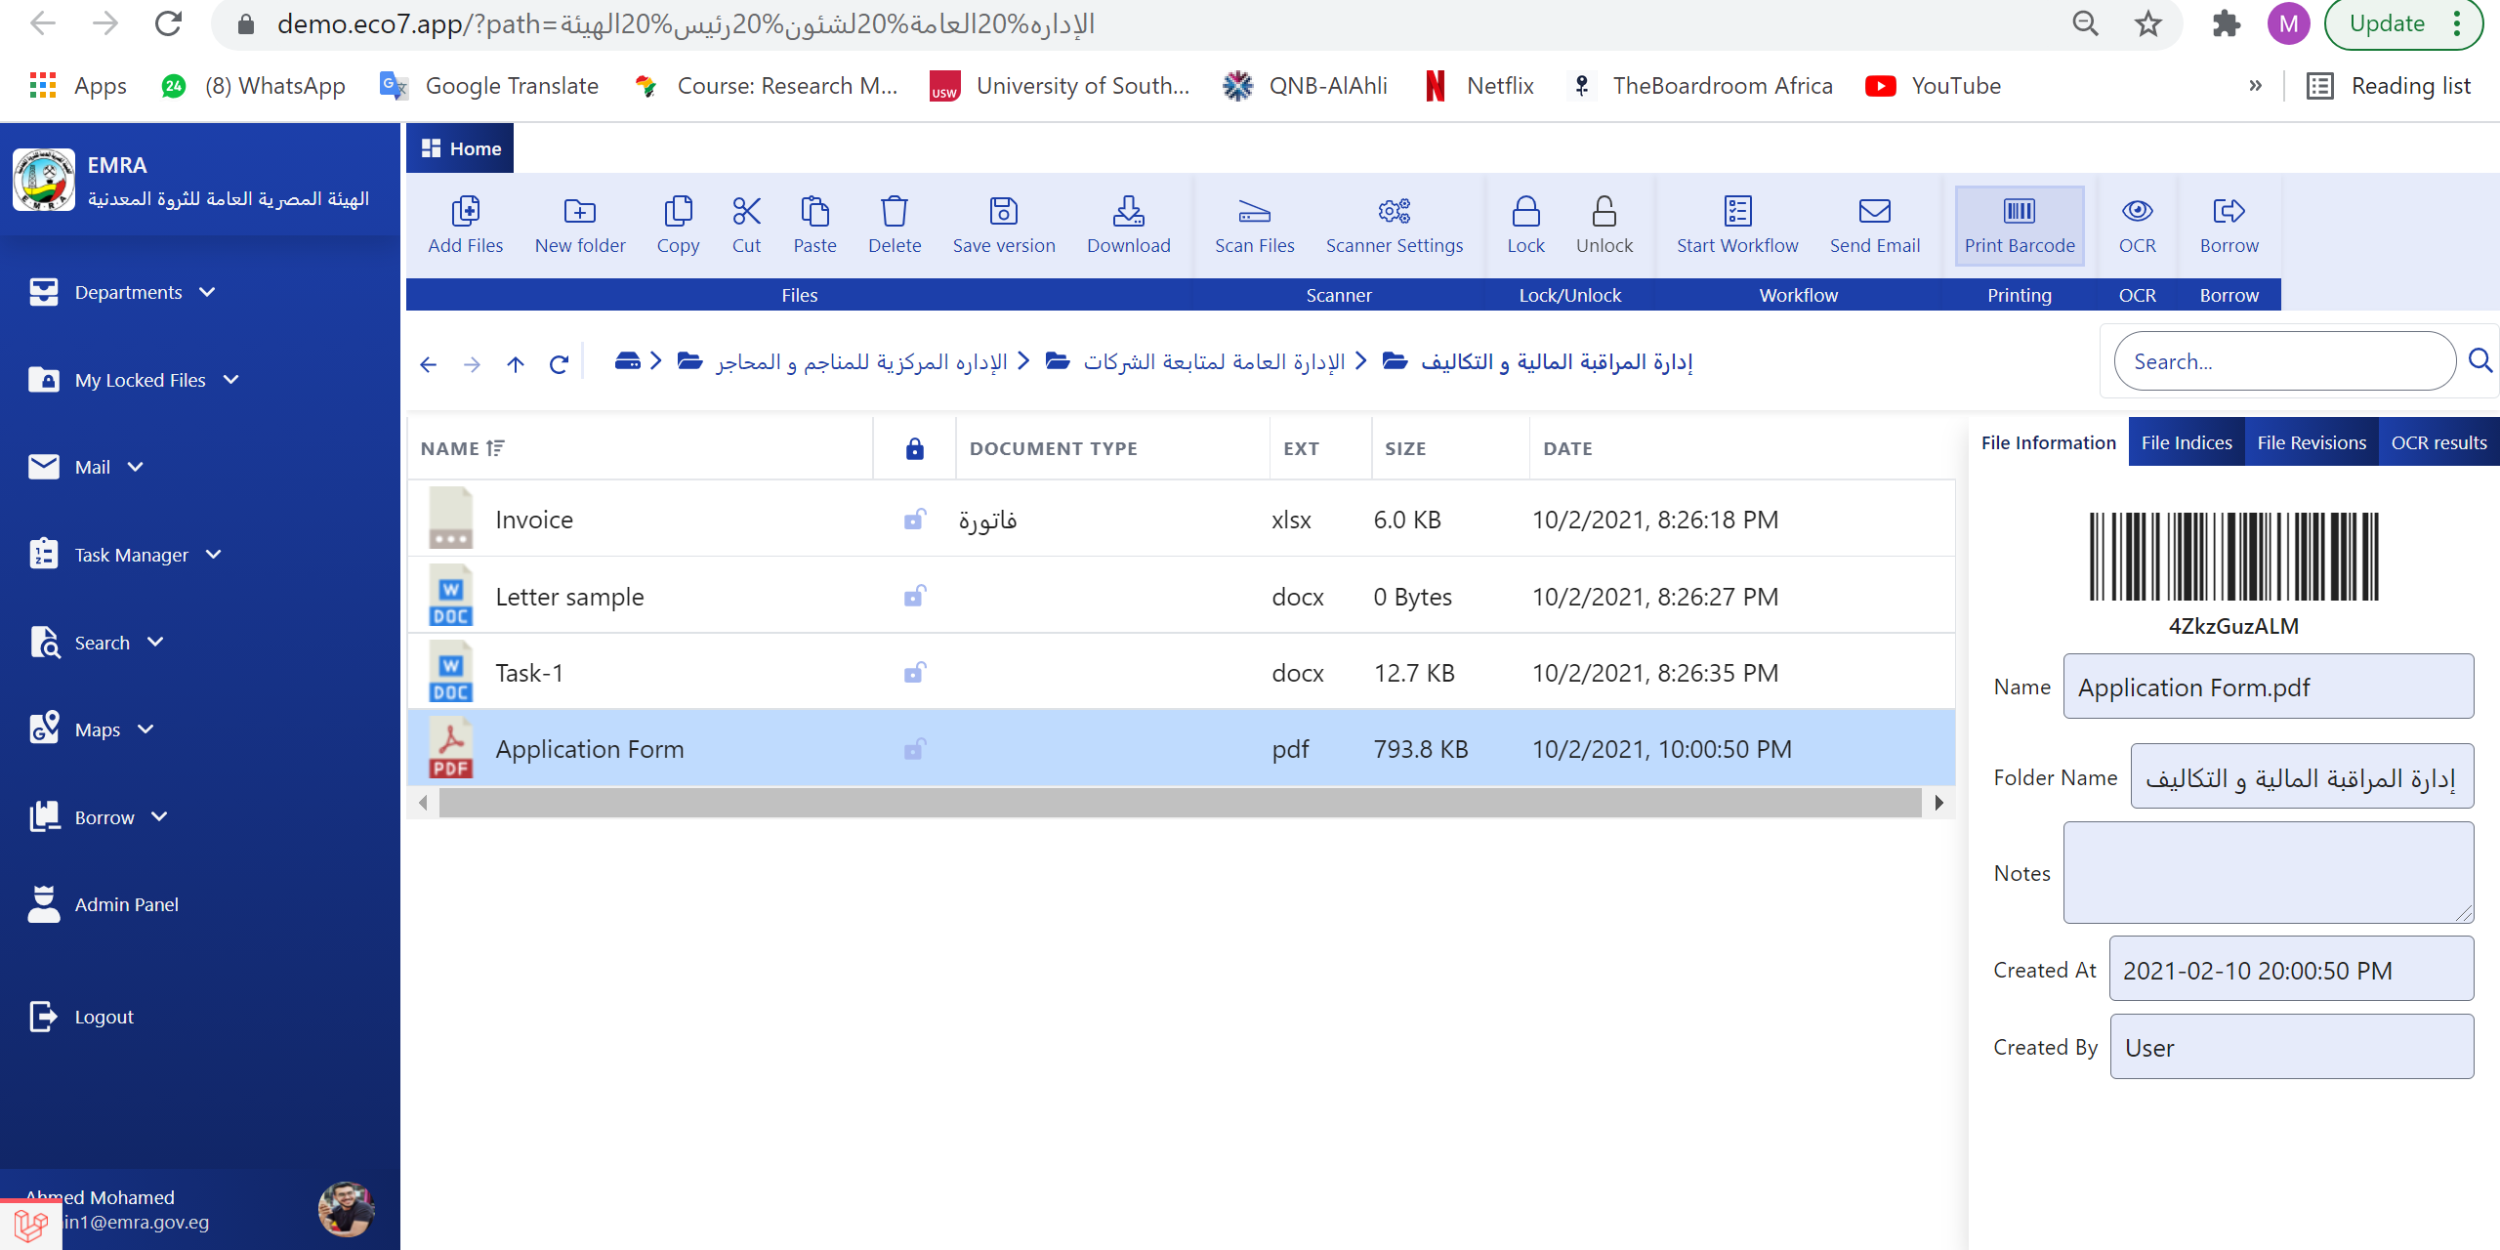Open Admin Panel in sidebar
Viewport: 2500px width, 1250px height.
click(x=104, y=904)
